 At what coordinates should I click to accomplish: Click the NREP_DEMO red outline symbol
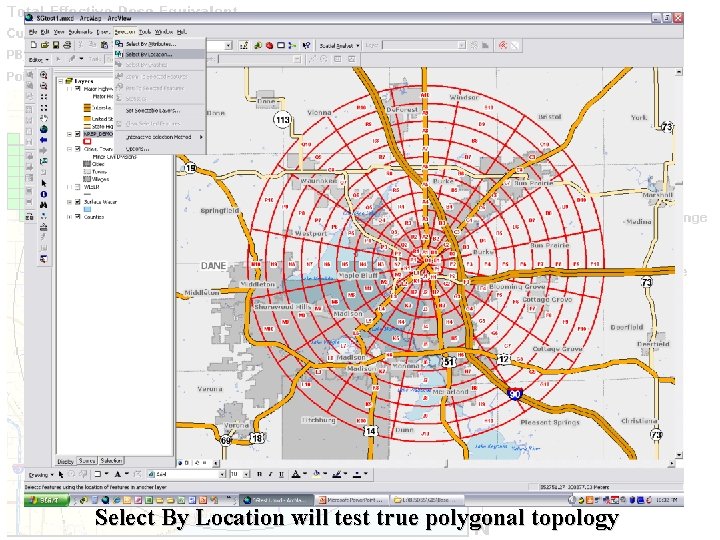[x=87, y=141]
